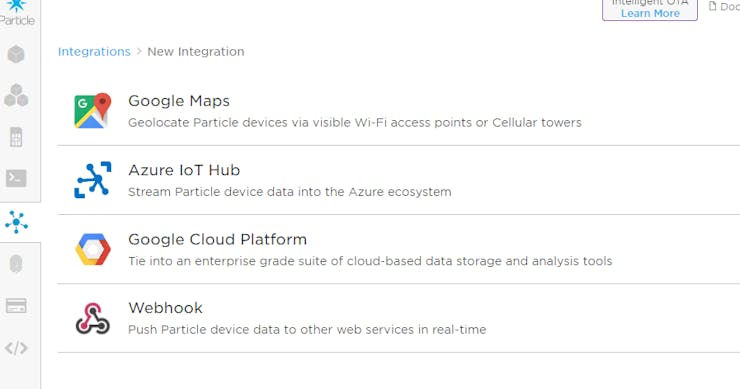This screenshot has width=740, height=389.
Task: Click the Google Maps pin logo
Action: point(92,110)
